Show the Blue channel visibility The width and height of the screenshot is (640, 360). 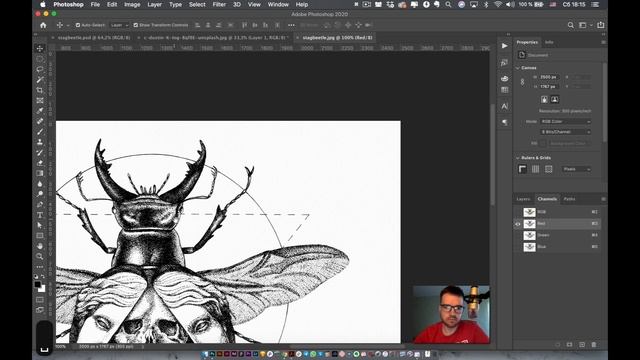pyautogui.click(x=518, y=247)
